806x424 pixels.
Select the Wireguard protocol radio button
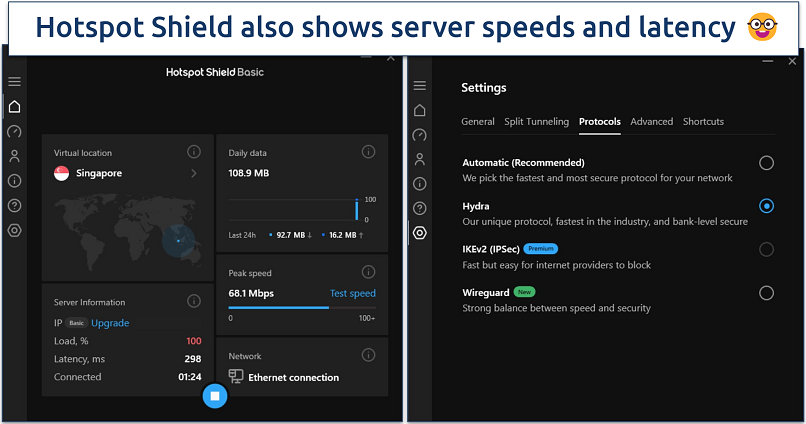[766, 293]
